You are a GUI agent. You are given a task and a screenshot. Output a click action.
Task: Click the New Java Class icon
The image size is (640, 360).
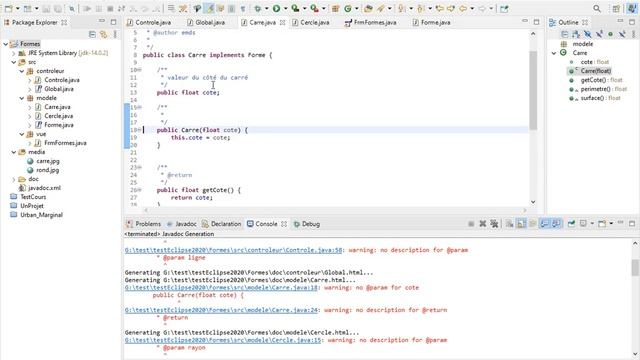pos(348,9)
